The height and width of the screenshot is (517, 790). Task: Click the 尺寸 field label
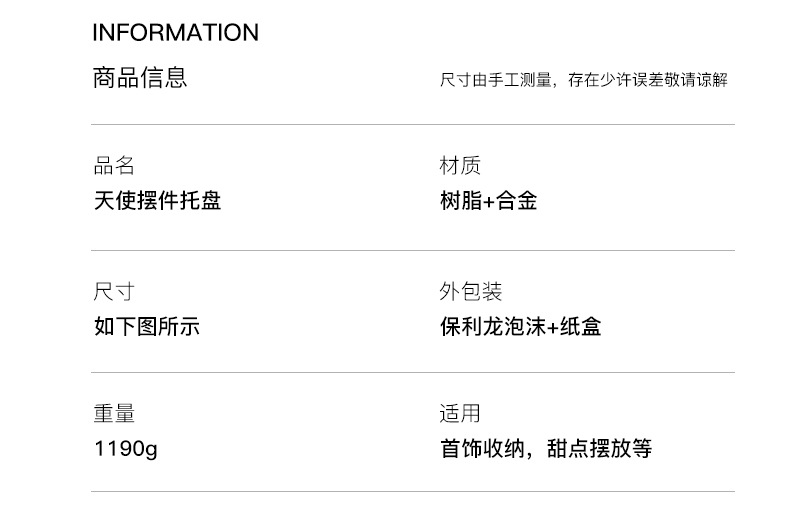coord(114,292)
